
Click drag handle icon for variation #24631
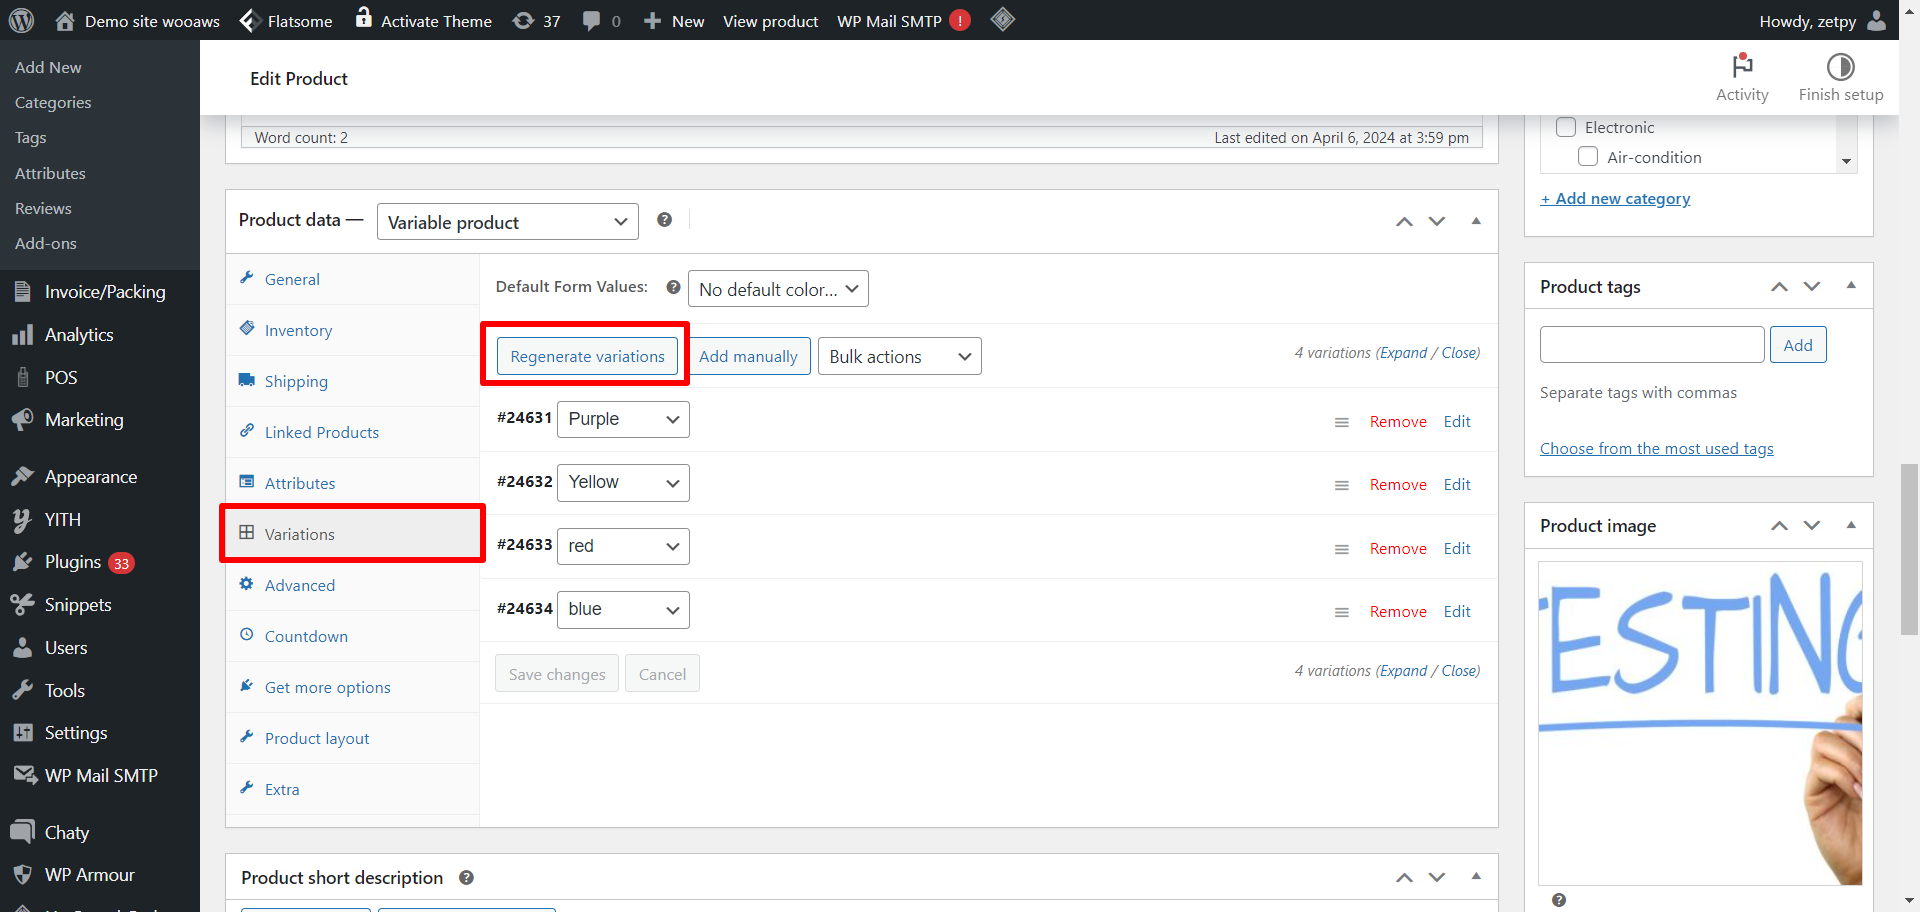pyautogui.click(x=1342, y=422)
